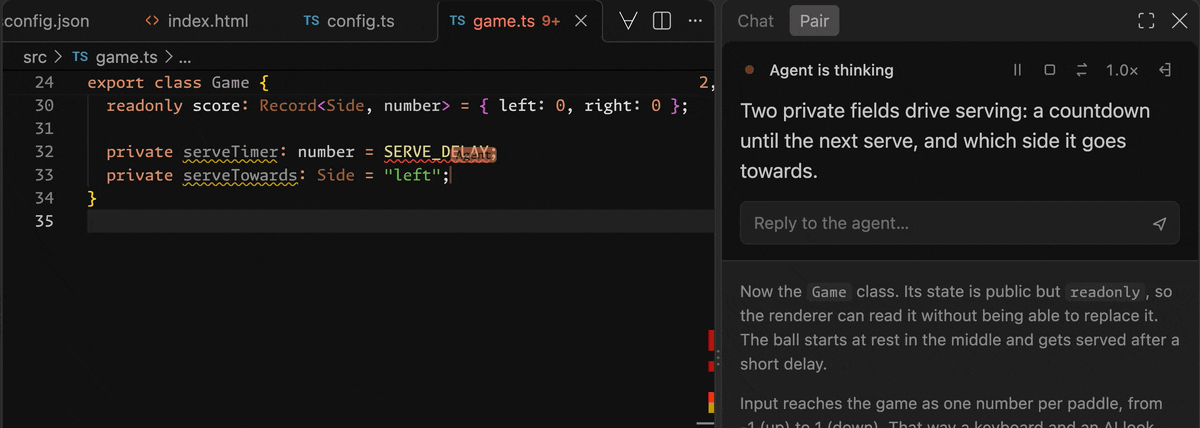The image size is (1200, 428).
Task: Split the editor with the split icon
Action: click(x=661, y=21)
